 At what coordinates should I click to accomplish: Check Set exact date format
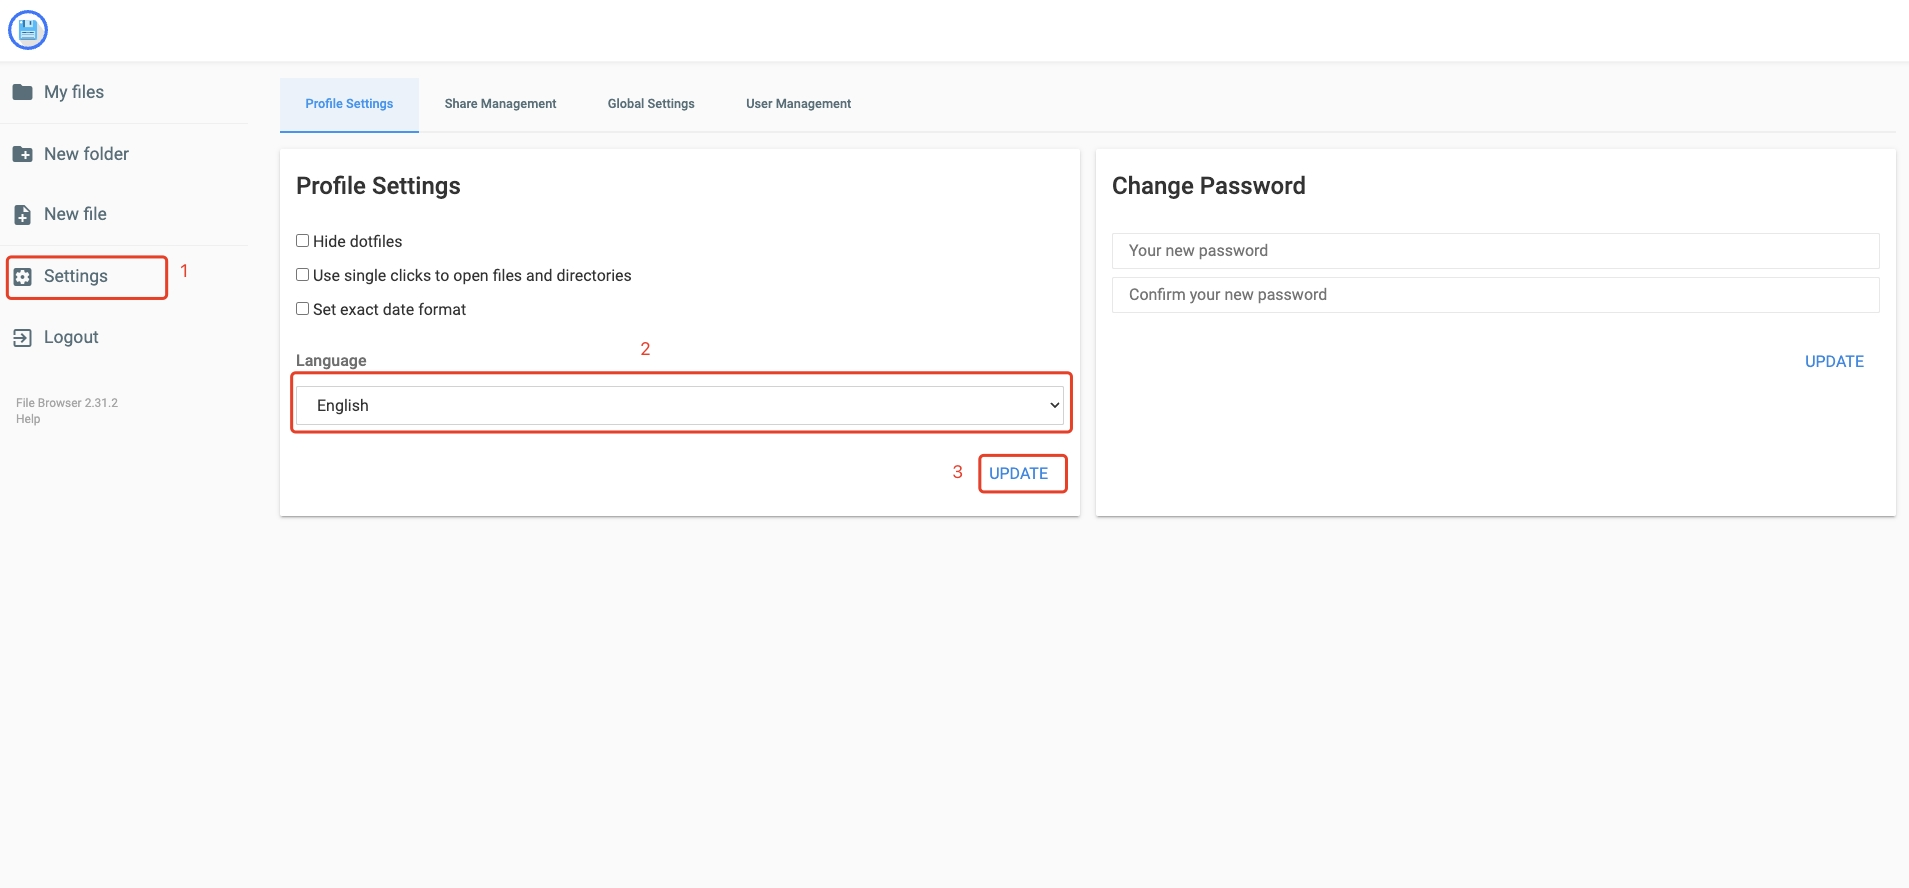click(302, 309)
